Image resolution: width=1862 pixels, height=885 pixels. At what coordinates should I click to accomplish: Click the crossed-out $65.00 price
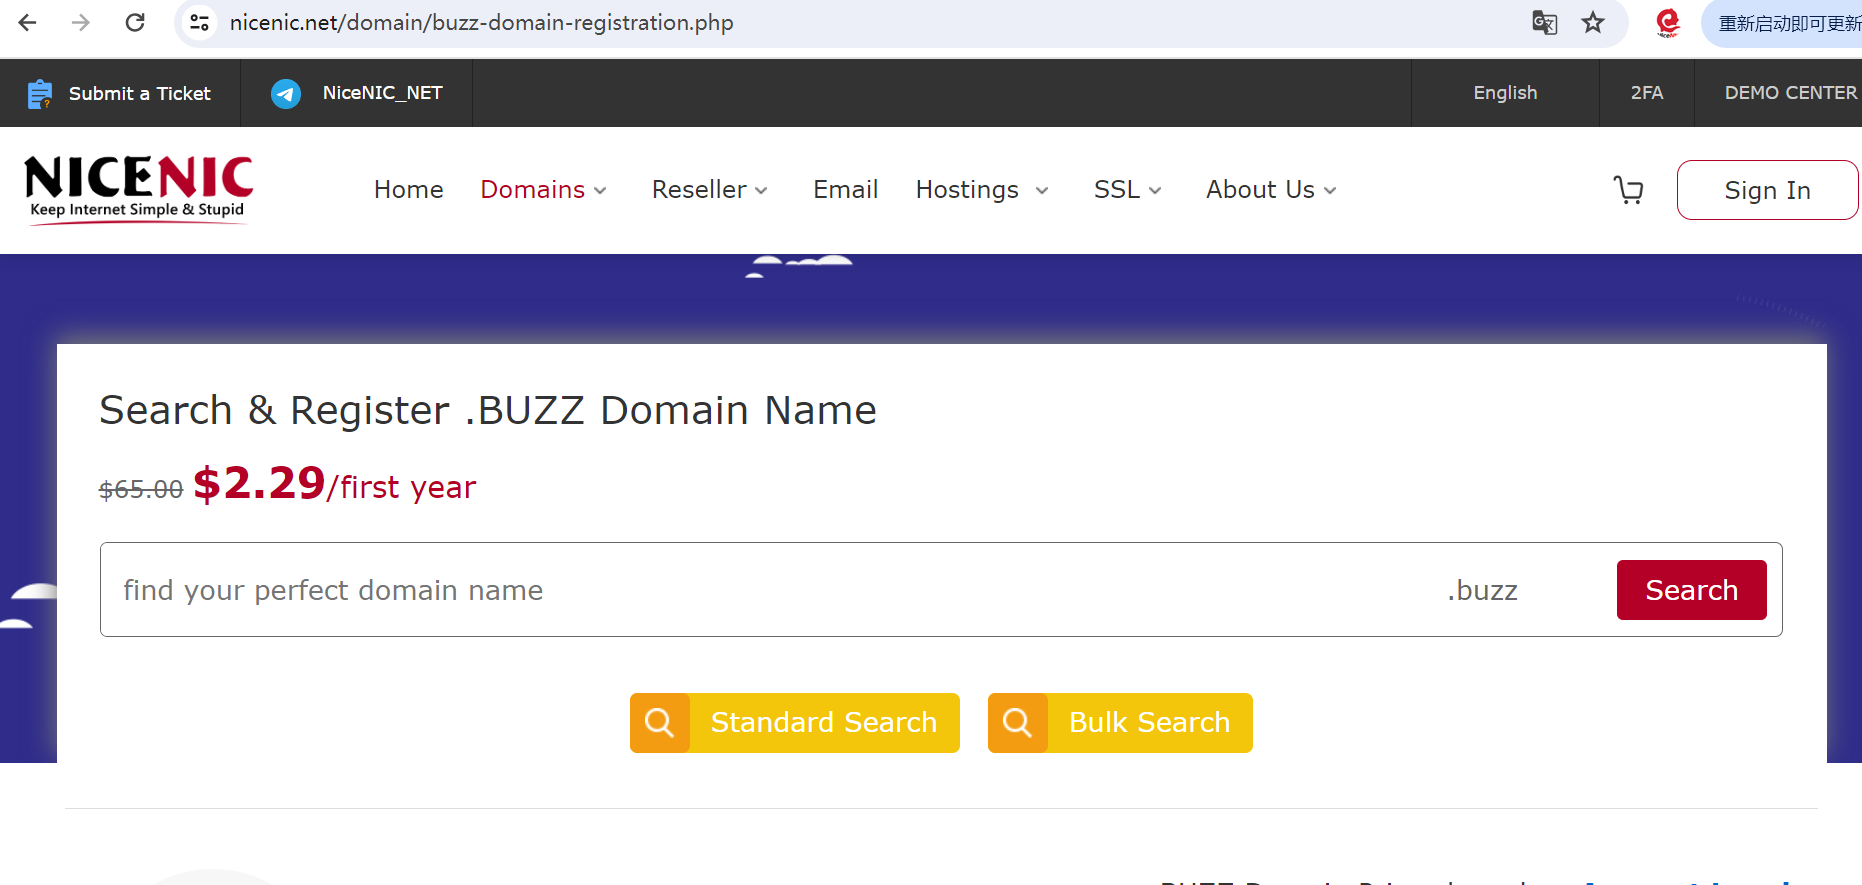[x=140, y=489]
